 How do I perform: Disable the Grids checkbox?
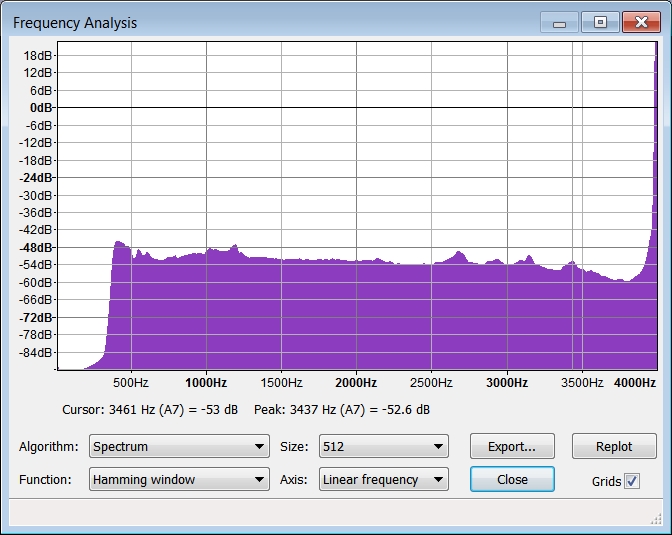click(x=631, y=481)
